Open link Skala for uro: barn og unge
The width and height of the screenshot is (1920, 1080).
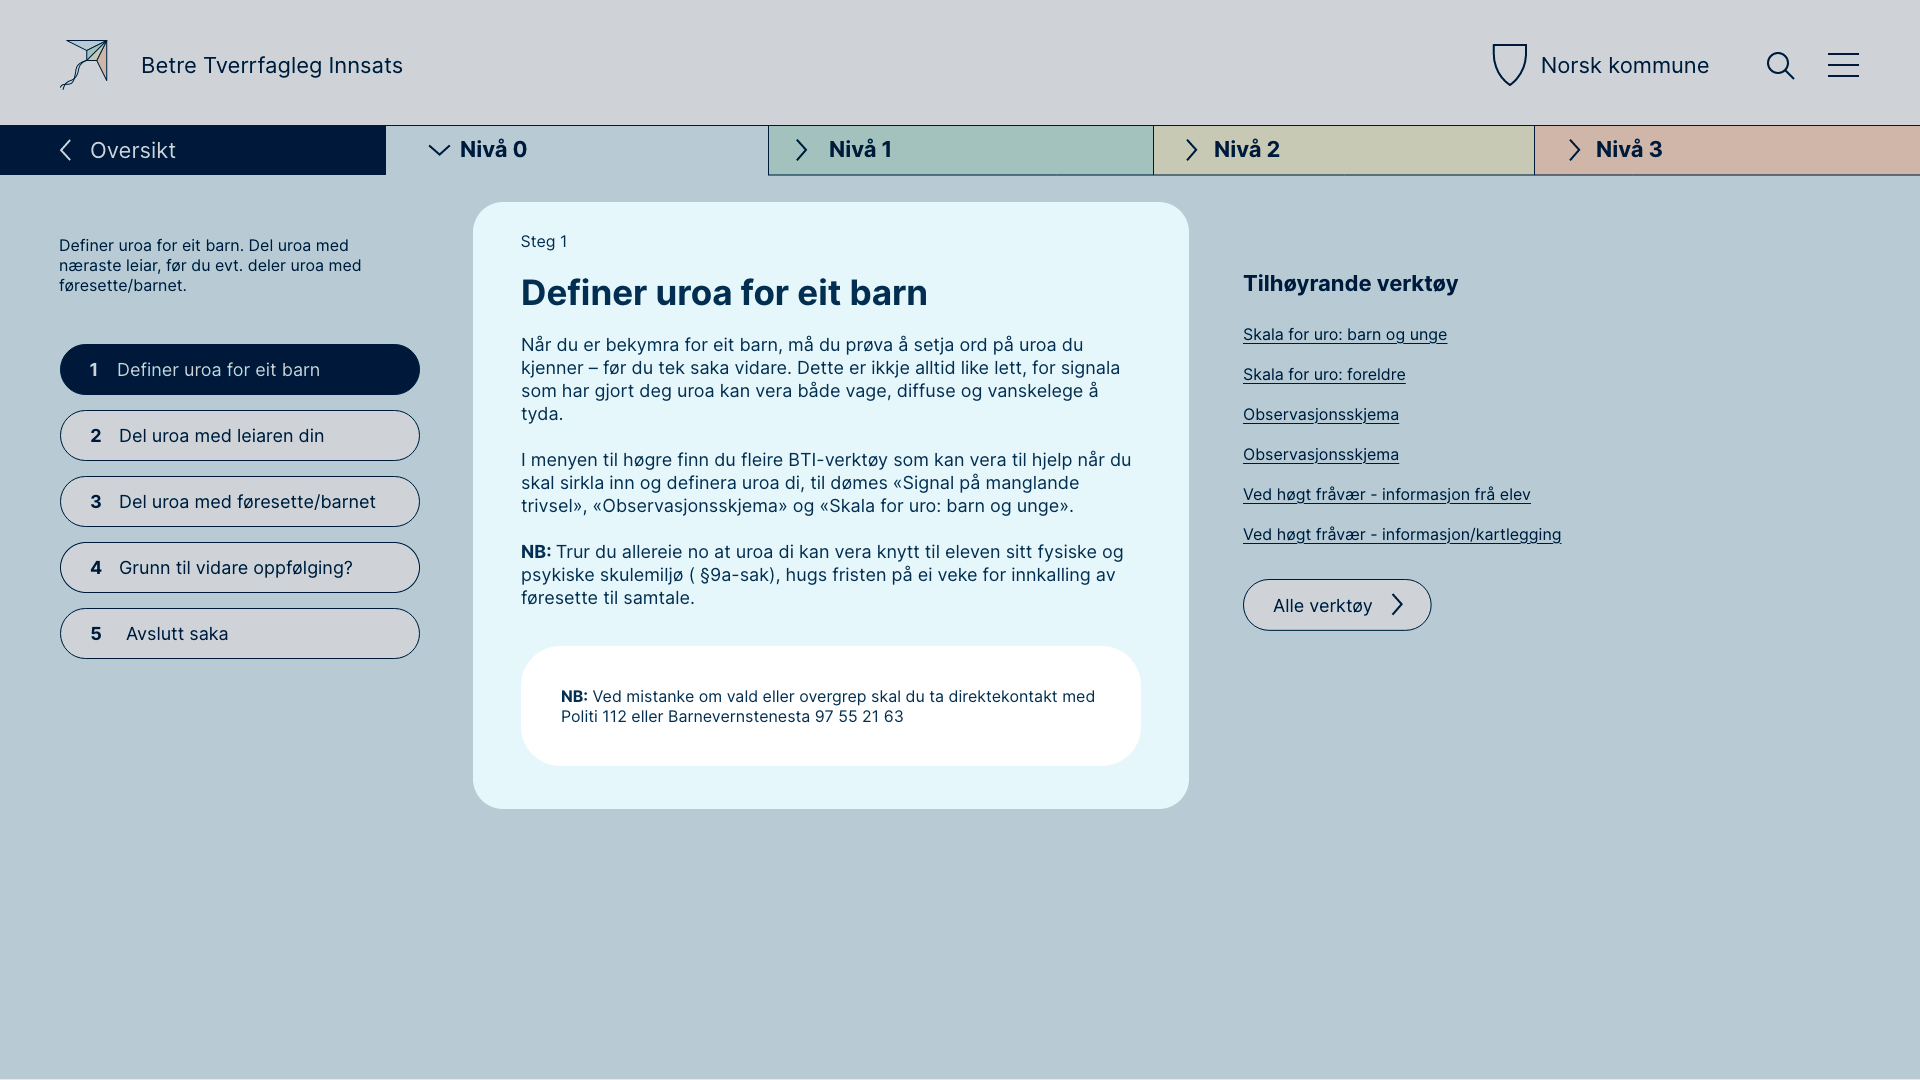(1344, 334)
